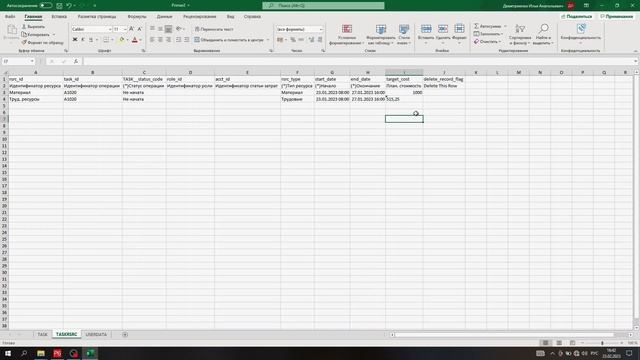Click the add new sheet plus button

125,334
